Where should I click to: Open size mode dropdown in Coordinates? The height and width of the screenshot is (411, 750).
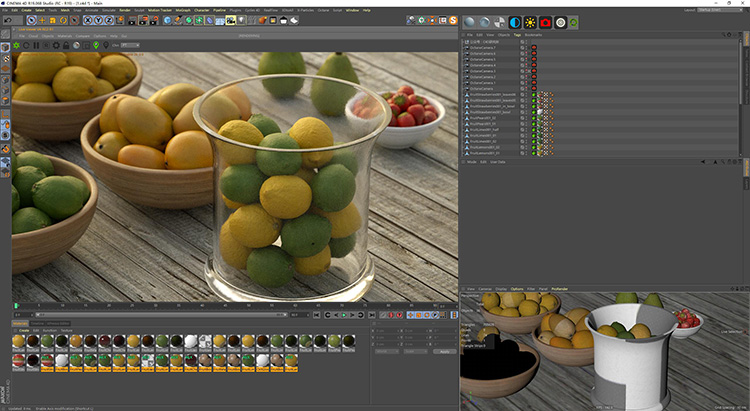tap(415, 351)
